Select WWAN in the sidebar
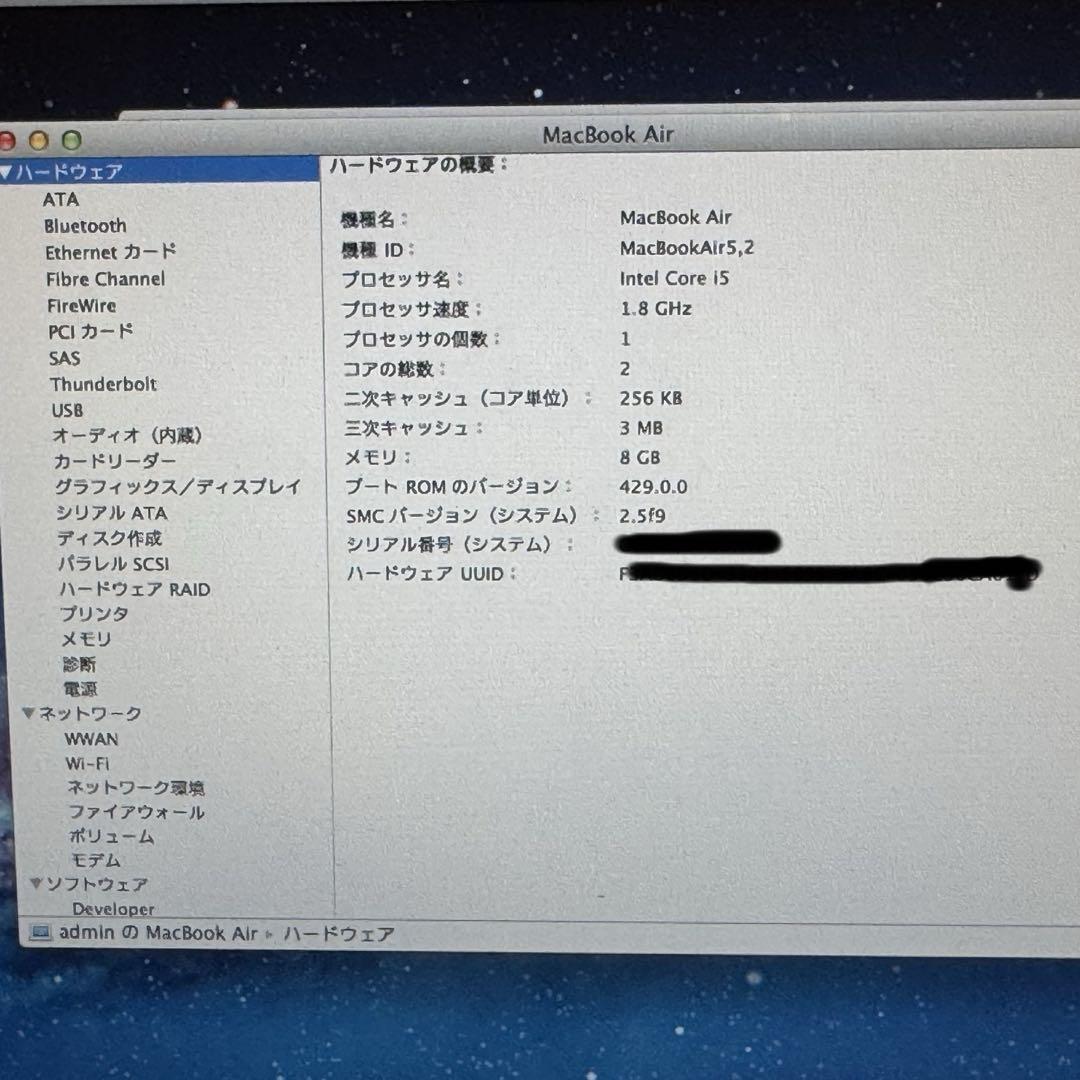 (x=92, y=739)
